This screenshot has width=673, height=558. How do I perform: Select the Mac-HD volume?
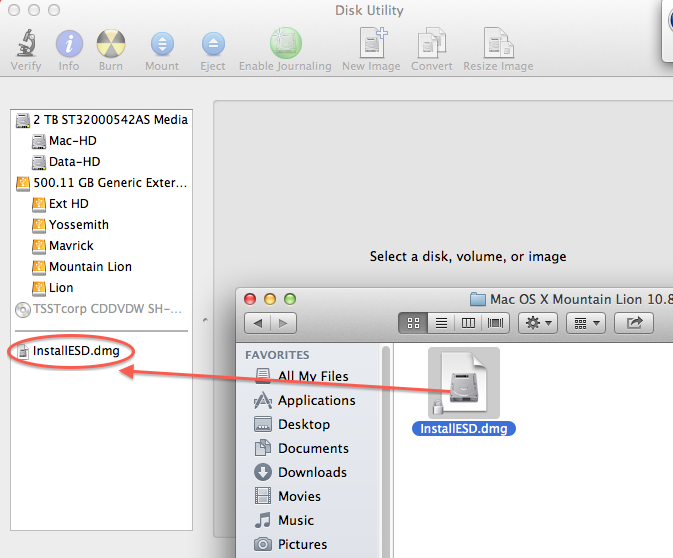[x=64, y=141]
